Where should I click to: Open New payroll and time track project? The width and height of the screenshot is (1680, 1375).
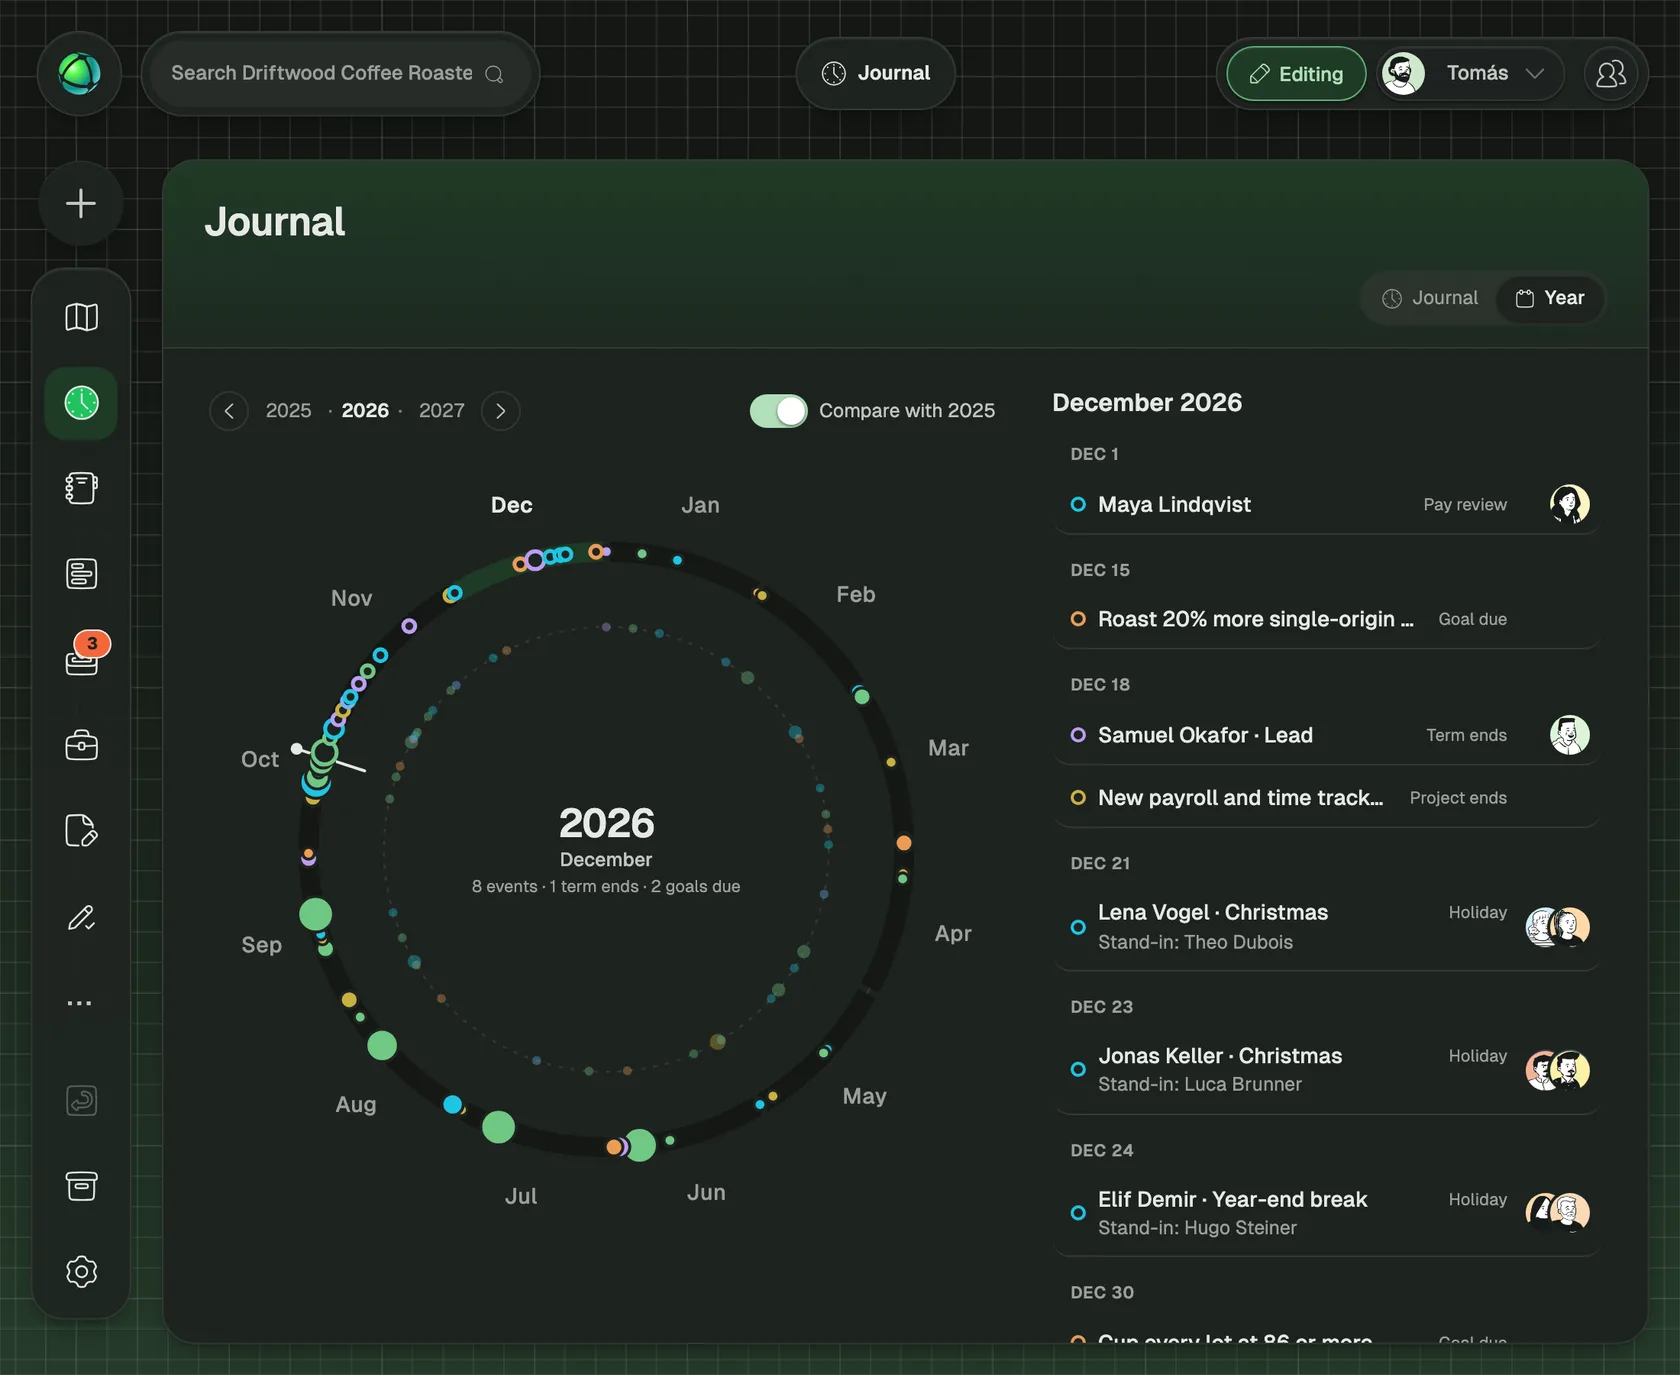(1326, 797)
